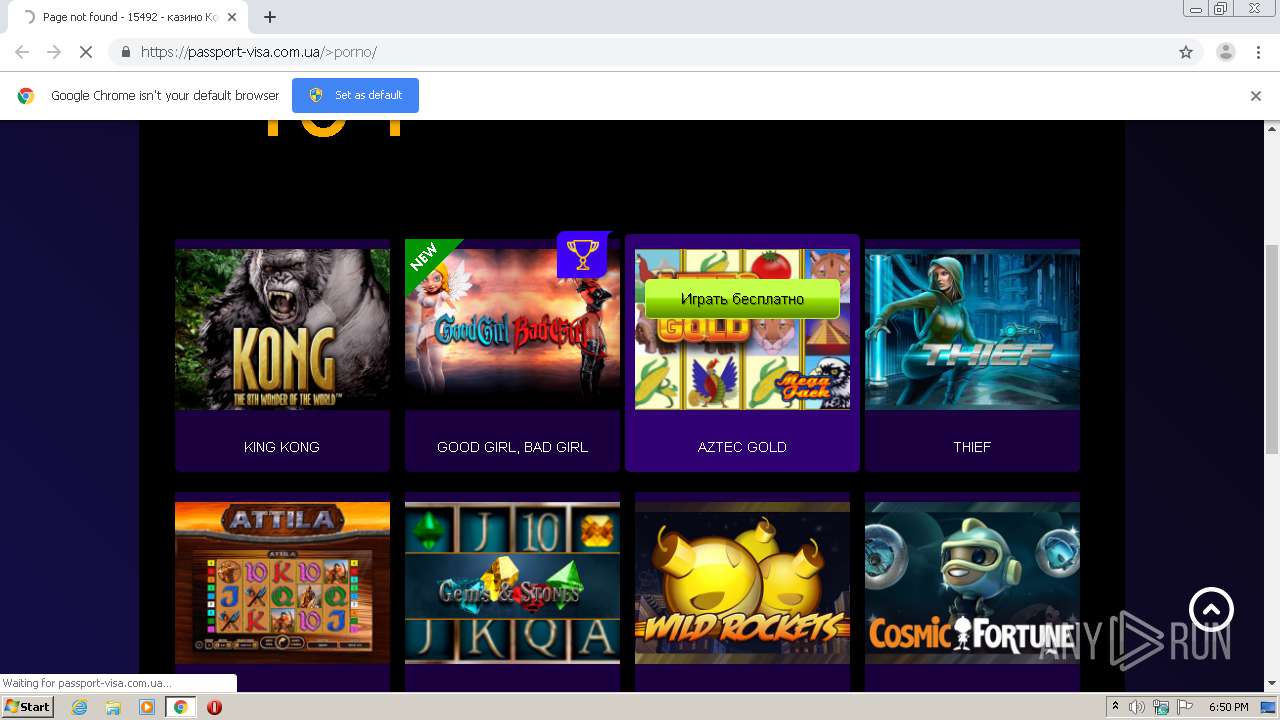Open the Wild Rockets thumbnail
Screen dimensions: 1280x720
tap(742, 582)
